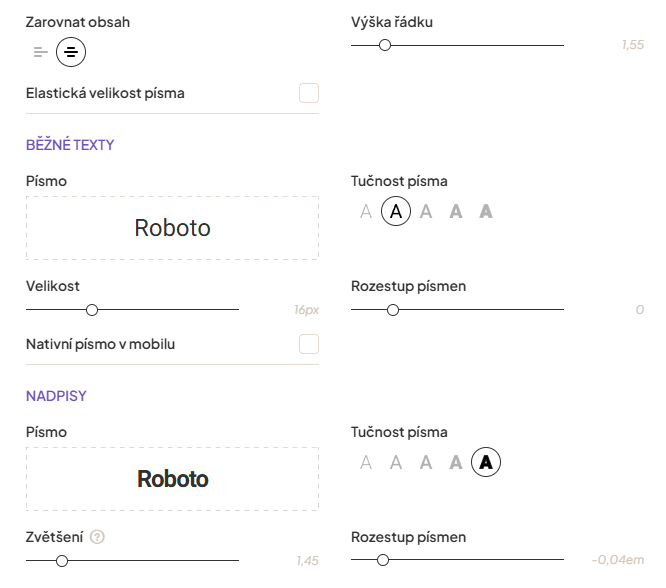The height and width of the screenshot is (588, 666).
Task: Open headings Roboto font picker
Action: click(172, 479)
